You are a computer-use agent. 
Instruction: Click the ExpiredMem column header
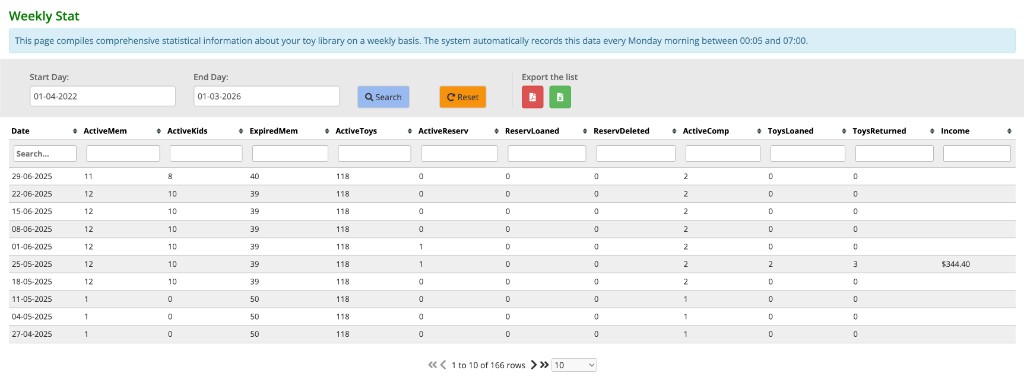point(274,131)
